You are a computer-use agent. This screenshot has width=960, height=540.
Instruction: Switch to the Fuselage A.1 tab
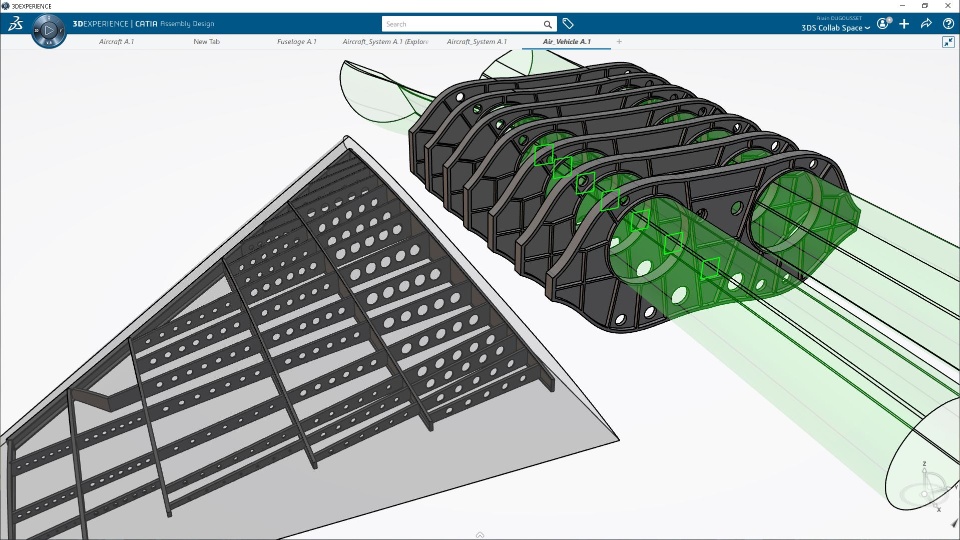click(x=296, y=42)
